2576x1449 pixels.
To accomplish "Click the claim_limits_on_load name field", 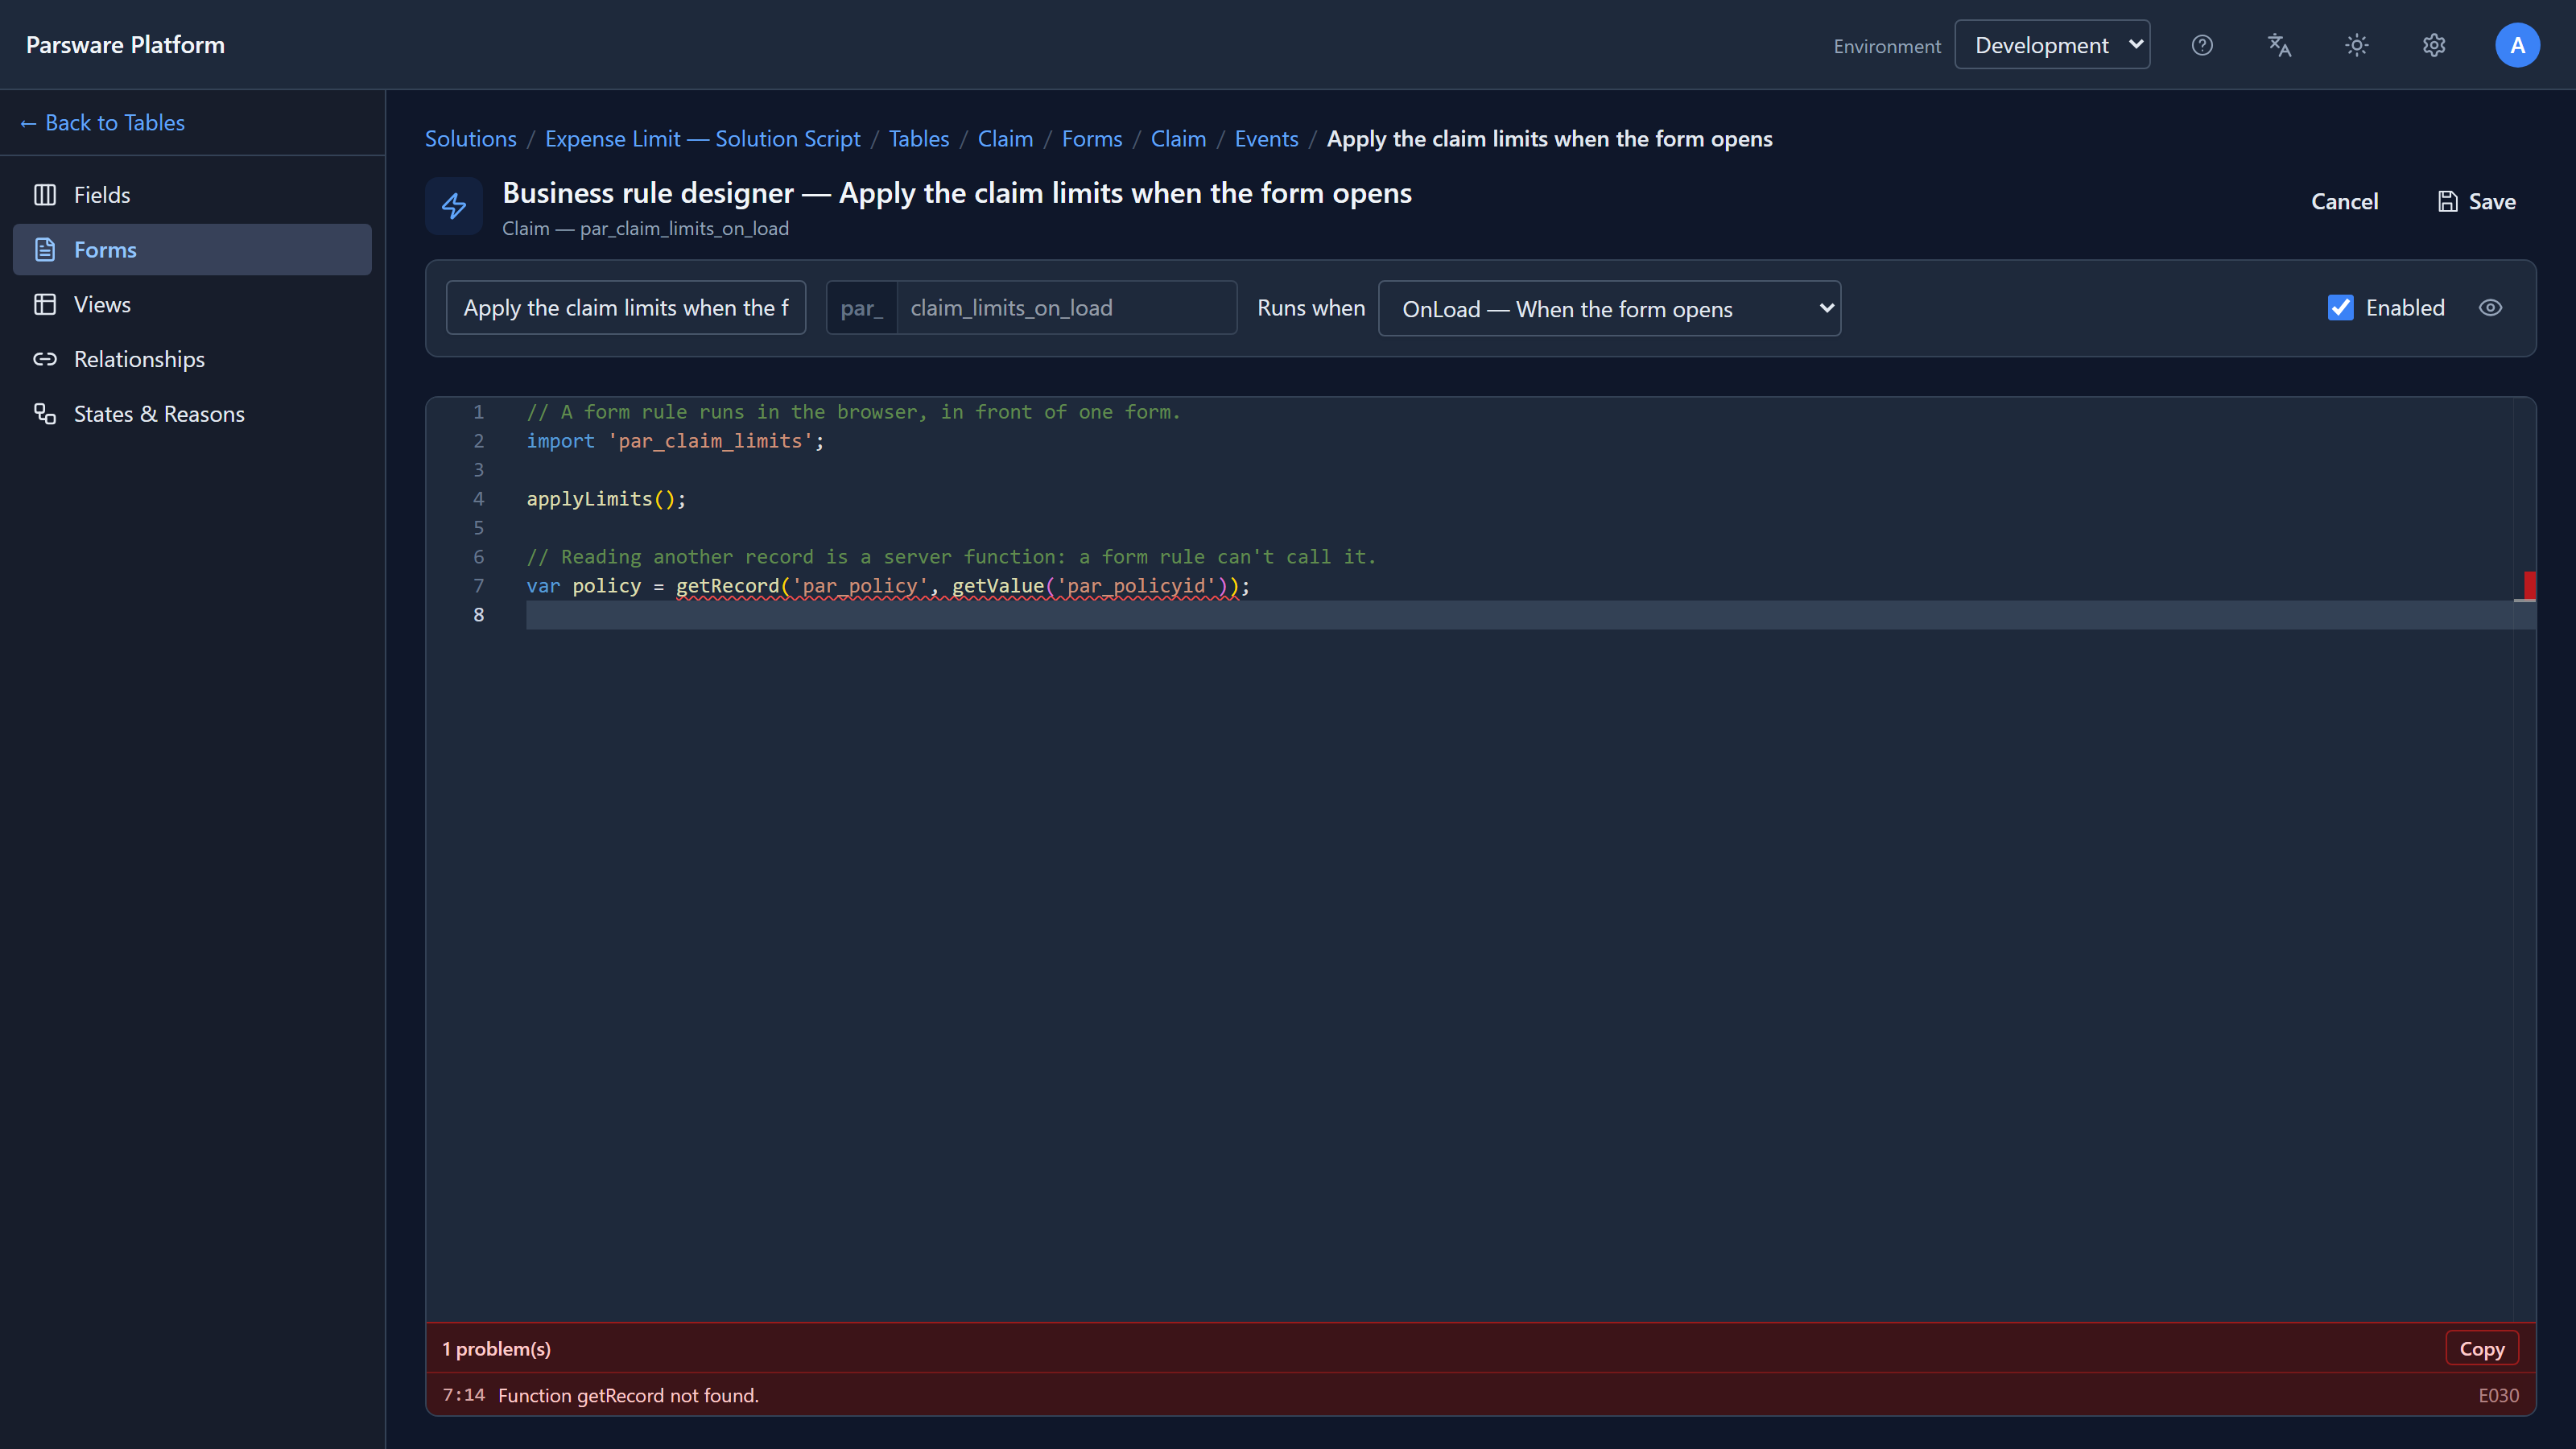I will pyautogui.click(x=1066, y=308).
